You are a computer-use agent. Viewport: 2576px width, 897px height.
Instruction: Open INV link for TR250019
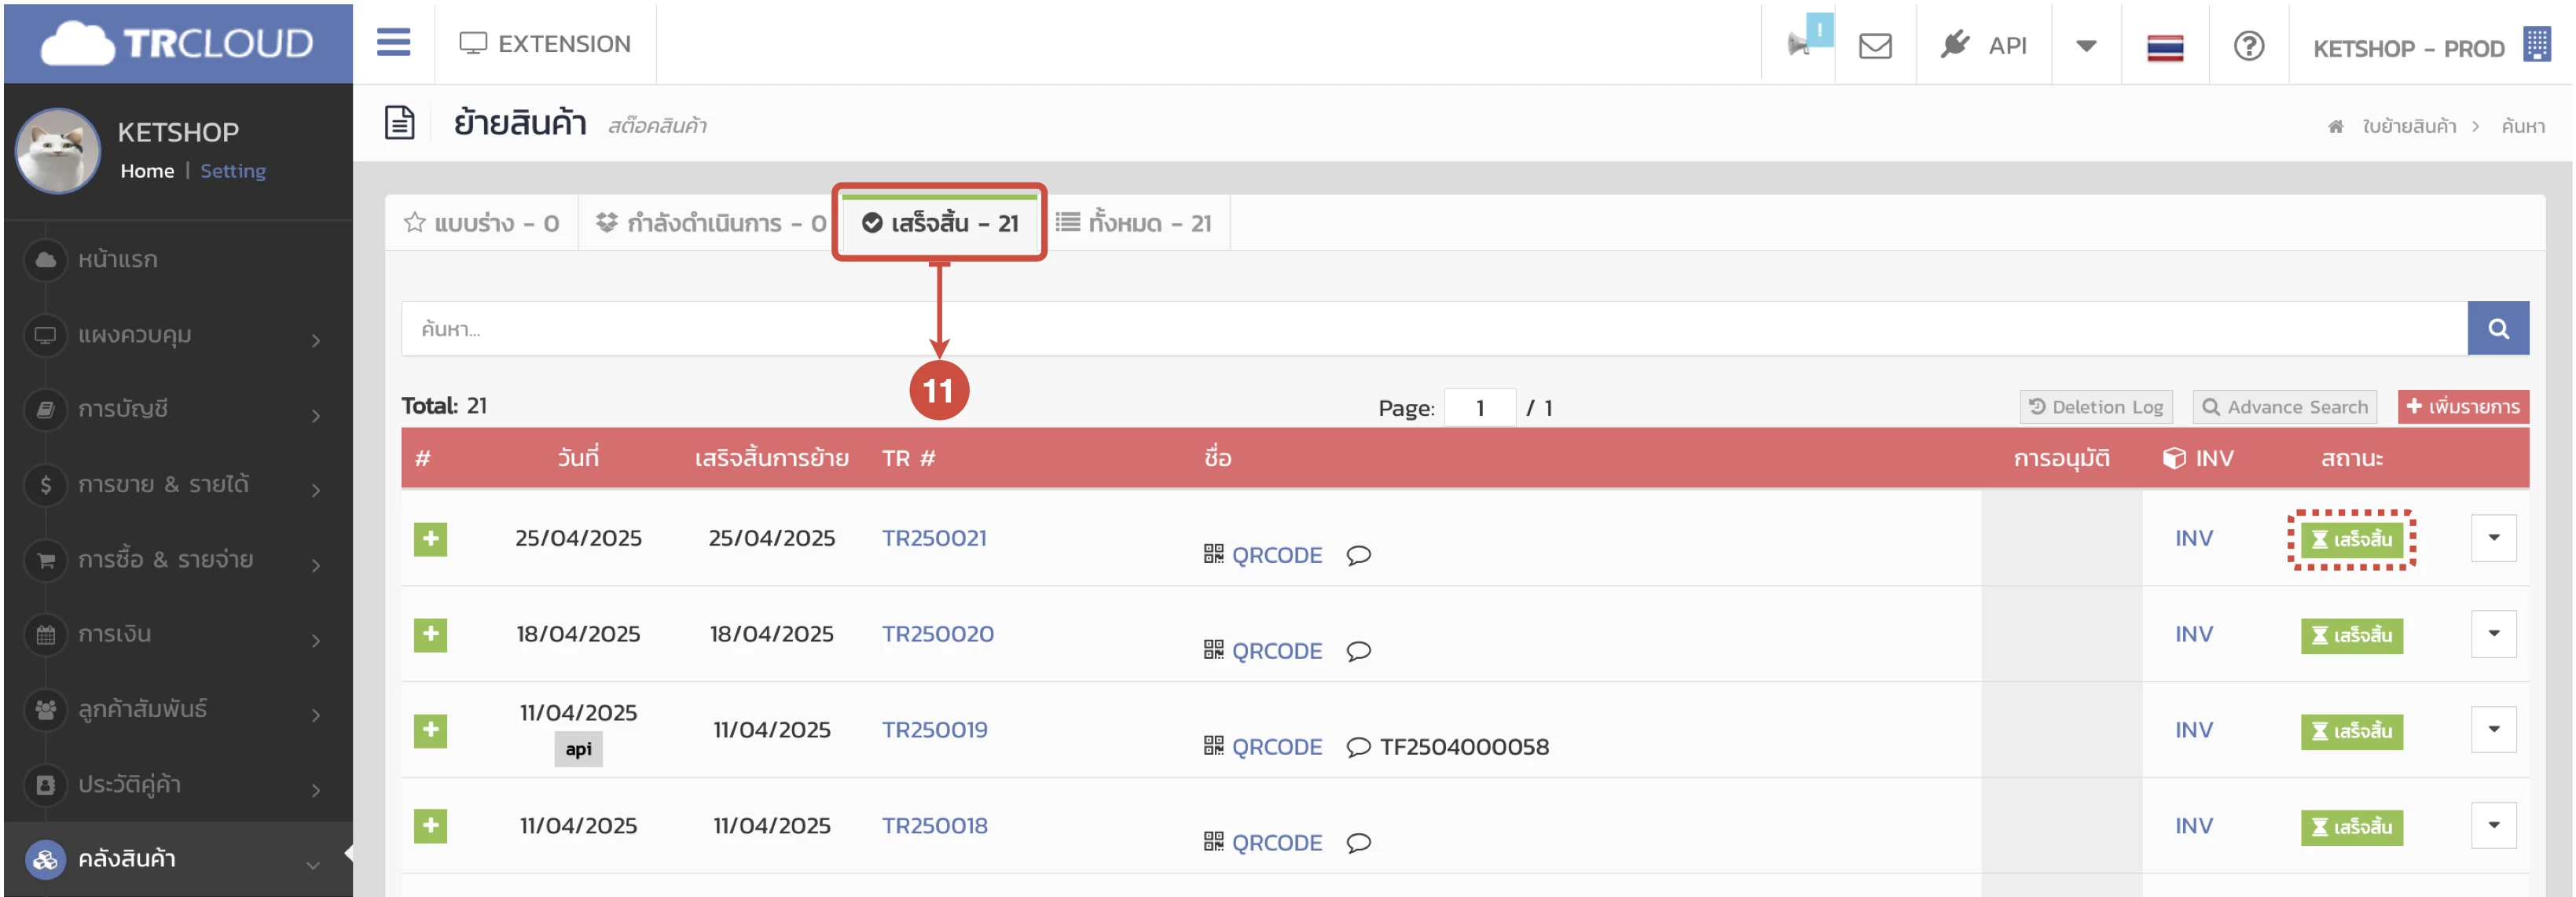coord(2193,730)
